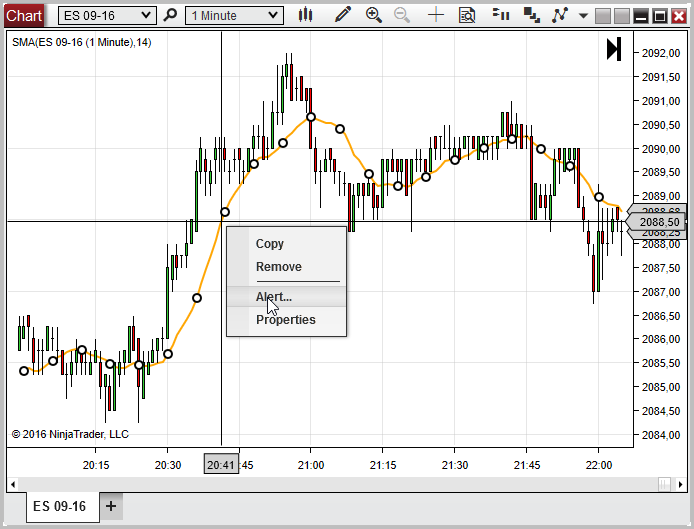Click the zoom out magnifier icon
Viewport: 694px width, 529px height.
click(402, 16)
